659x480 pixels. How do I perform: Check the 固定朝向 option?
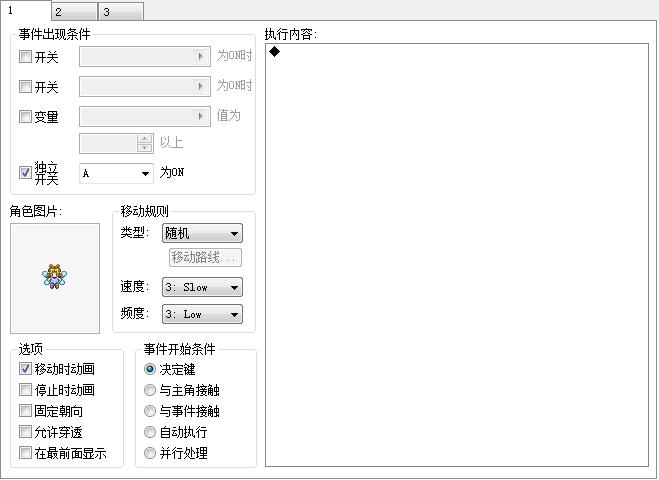pyautogui.click(x=25, y=411)
